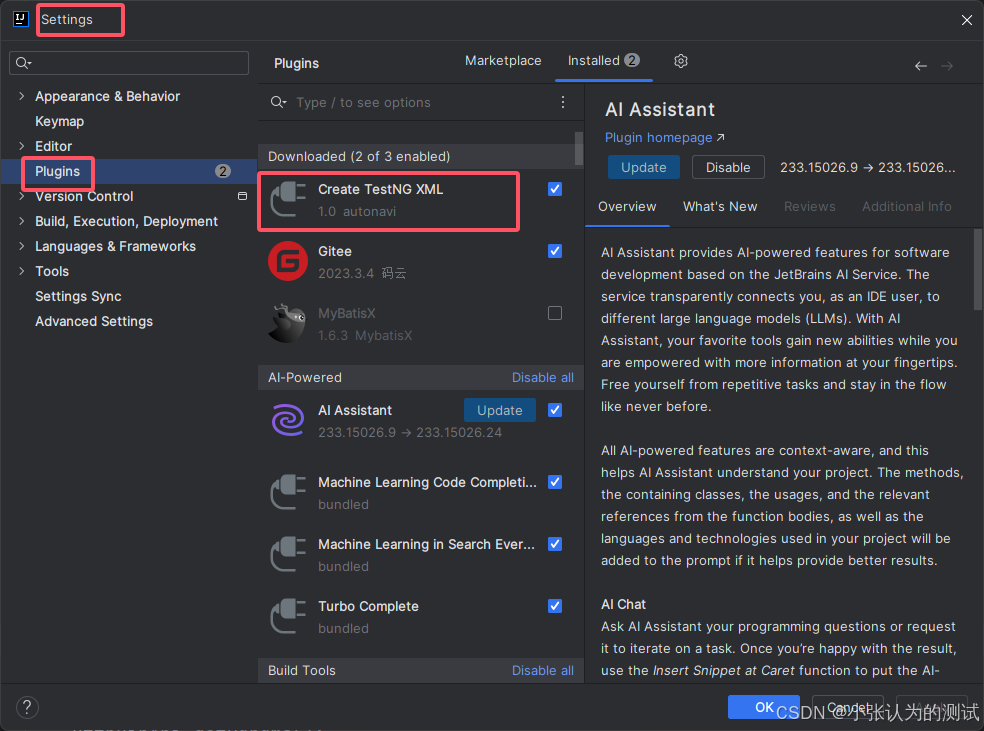Uncheck Machine Learning Code Completion checkbox
Image resolution: width=984 pixels, height=731 pixels.
point(555,482)
